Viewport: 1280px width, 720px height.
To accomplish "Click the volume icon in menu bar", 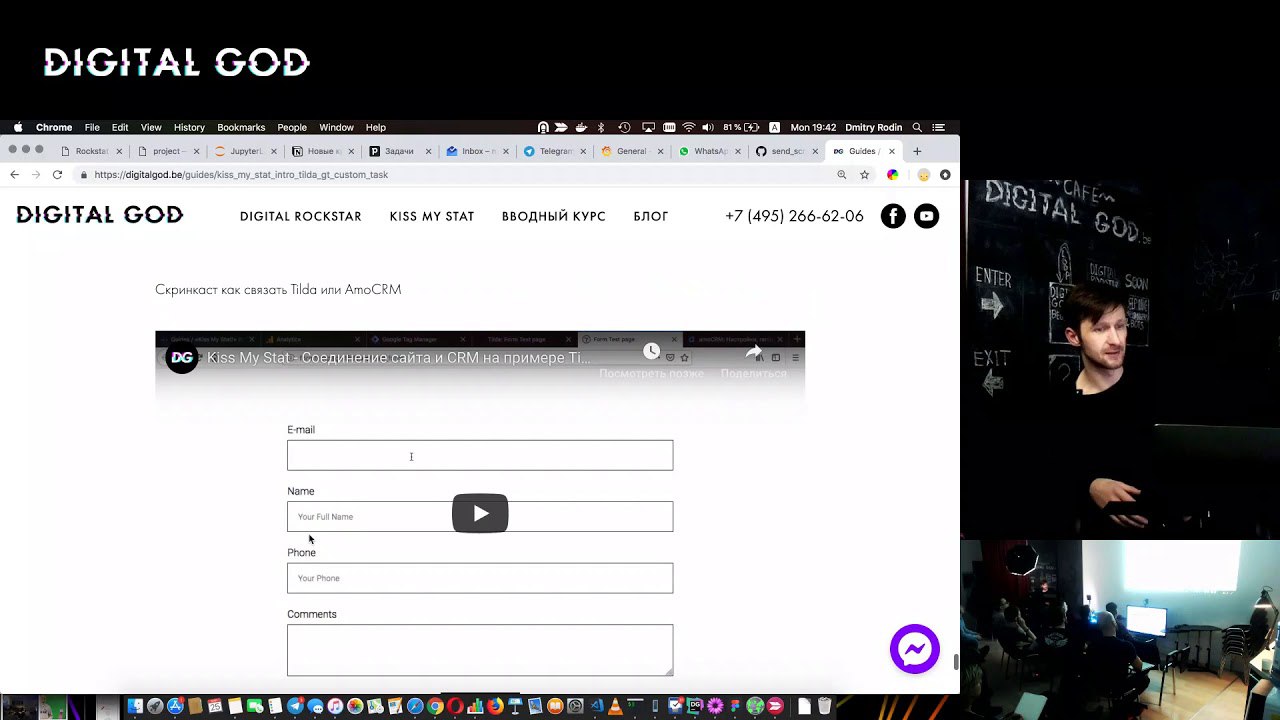I will [x=708, y=127].
